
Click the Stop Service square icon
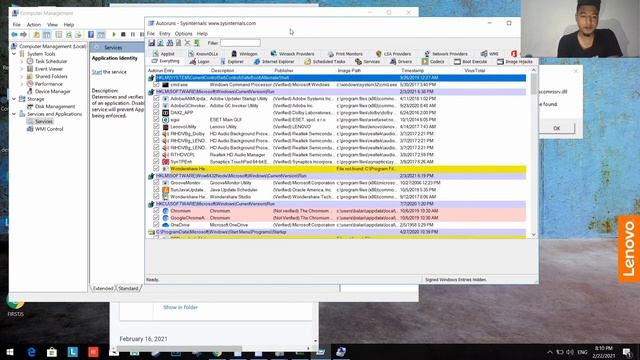[x=123, y=35]
